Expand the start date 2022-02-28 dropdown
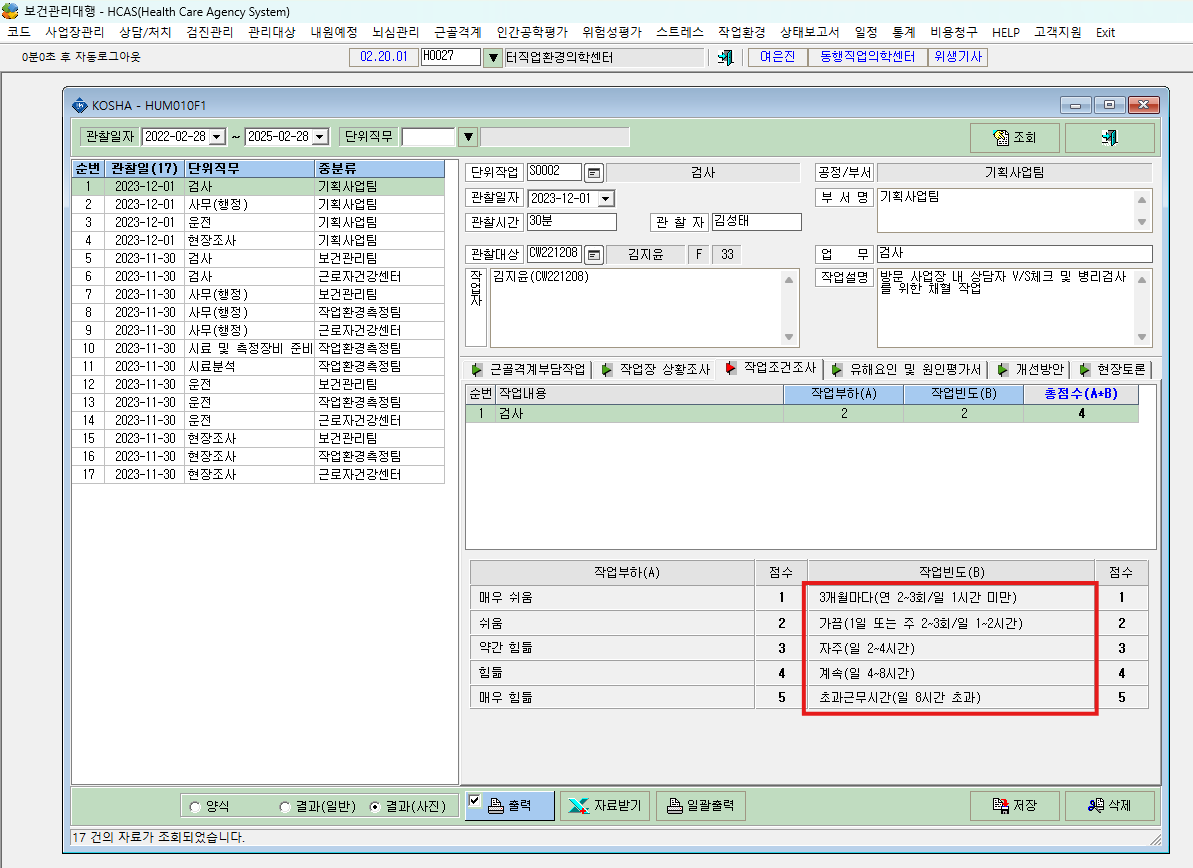This screenshot has height=868, width=1193. (217, 137)
